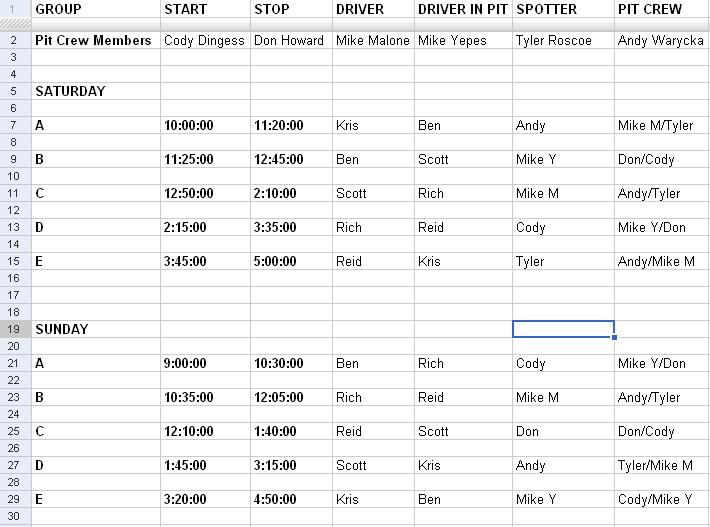Select the Tyler Roscoe cell

[x=563, y=40]
